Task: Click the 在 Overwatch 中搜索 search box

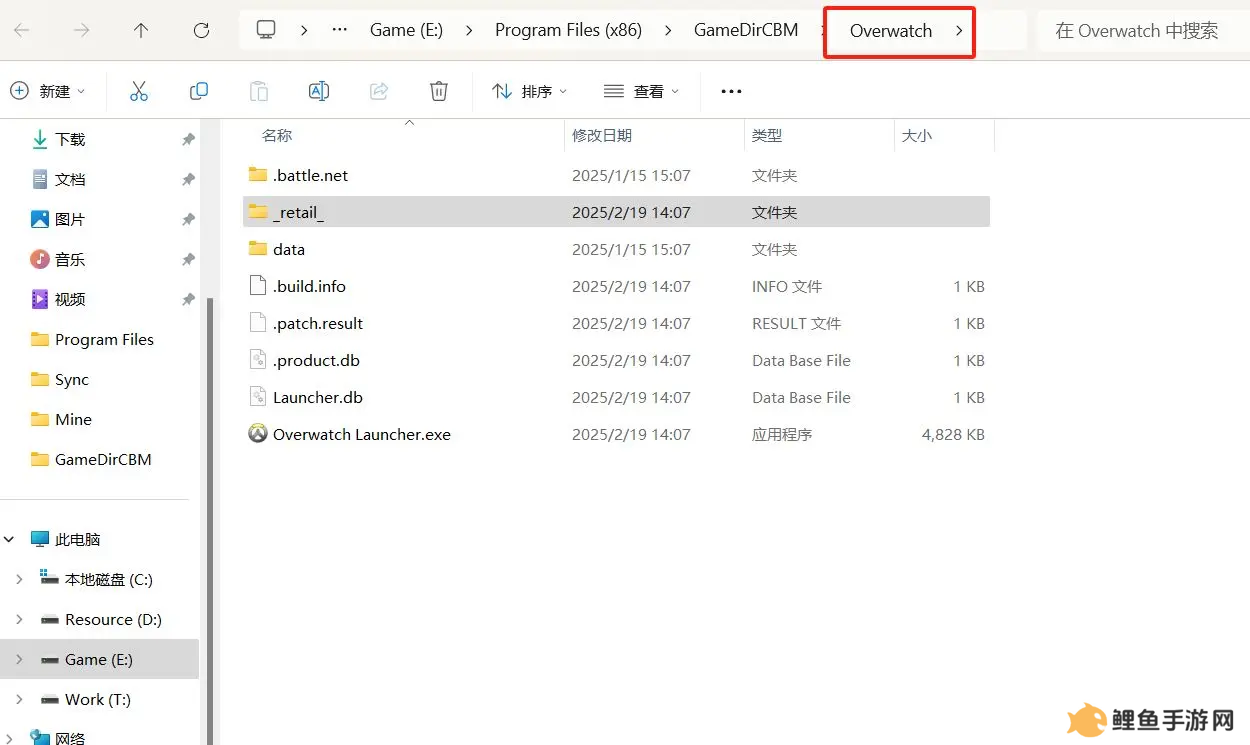Action: tap(1136, 31)
